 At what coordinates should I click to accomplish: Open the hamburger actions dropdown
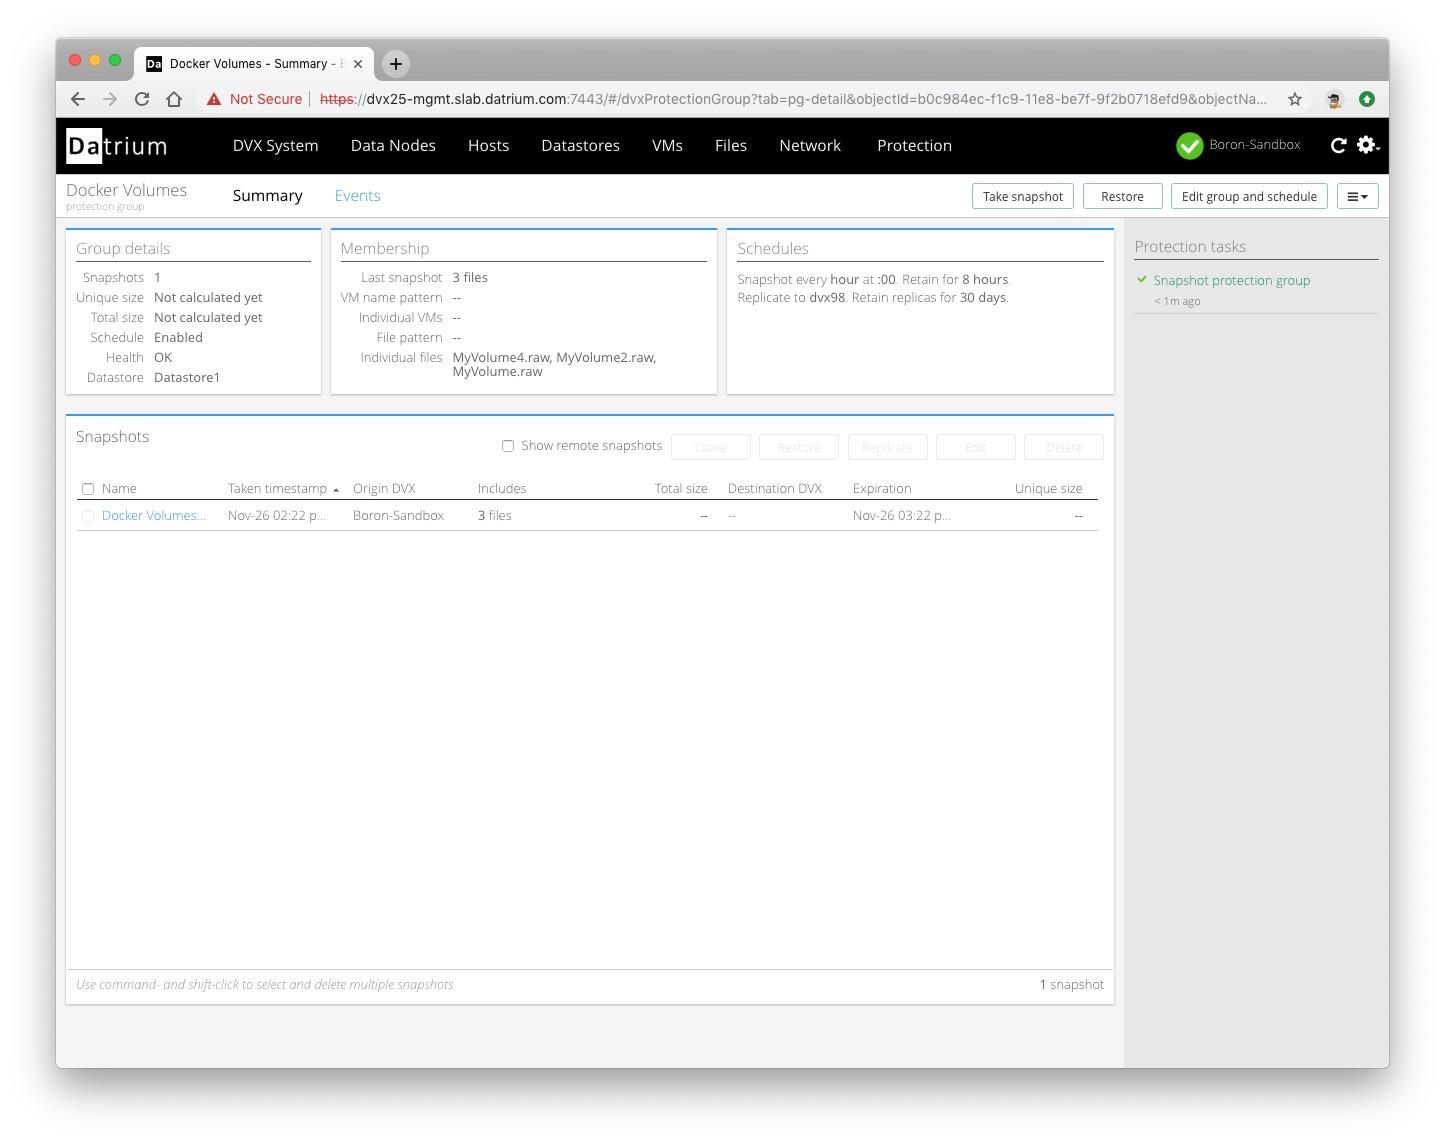(1357, 196)
